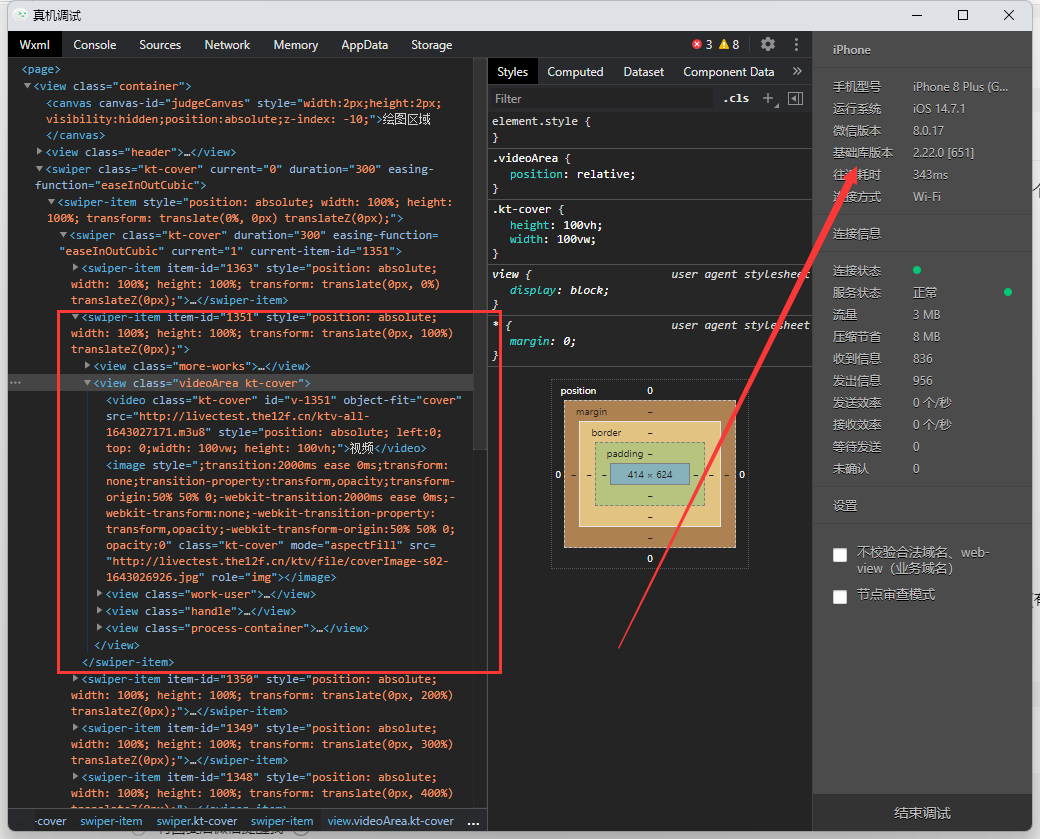The width and height of the screenshot is (1040, 839).
Task: Expand the view class="handle" node
Action: (x=99, y=610)
